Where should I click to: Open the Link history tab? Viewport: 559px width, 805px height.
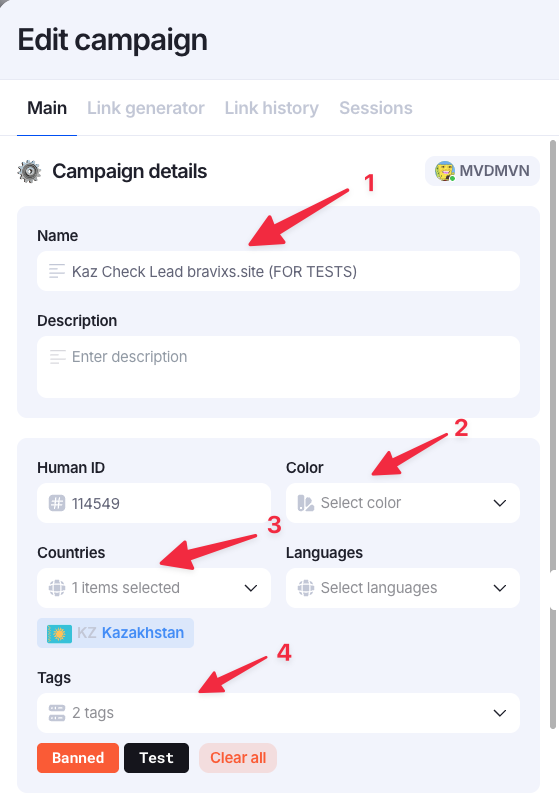[272, 108]
